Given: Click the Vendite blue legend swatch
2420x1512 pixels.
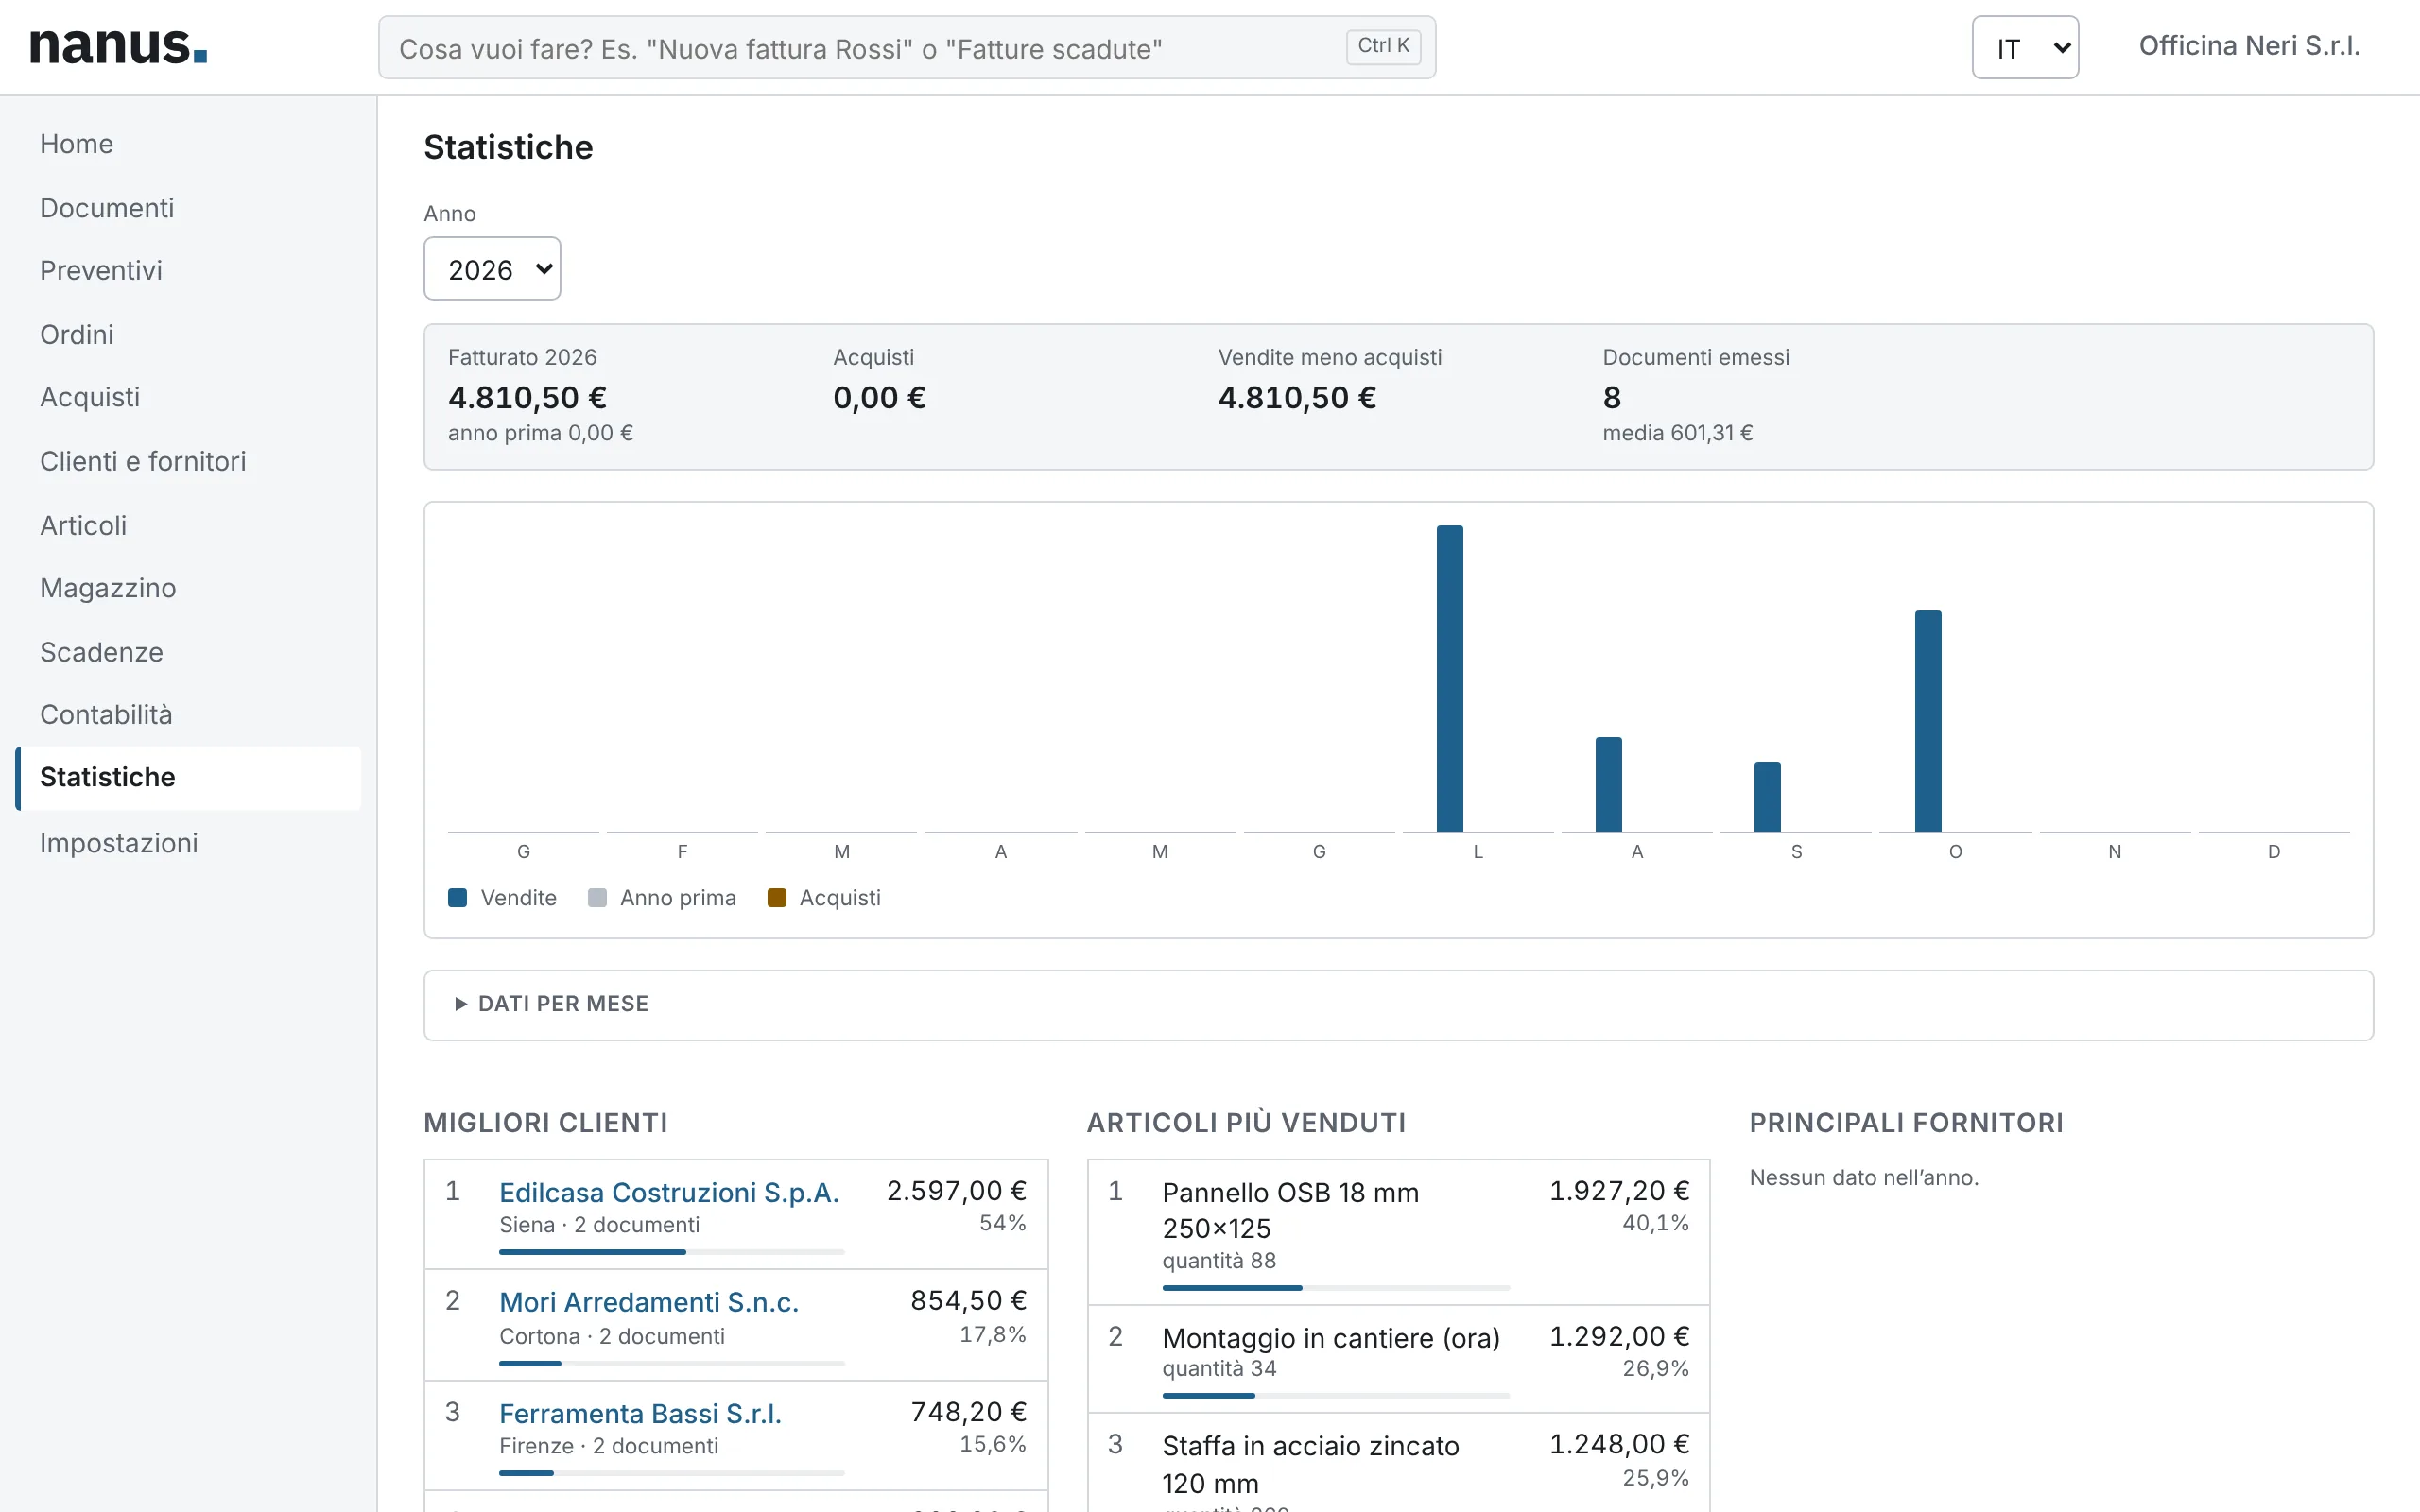Looking at the screenshot, I should click(458, 897).
